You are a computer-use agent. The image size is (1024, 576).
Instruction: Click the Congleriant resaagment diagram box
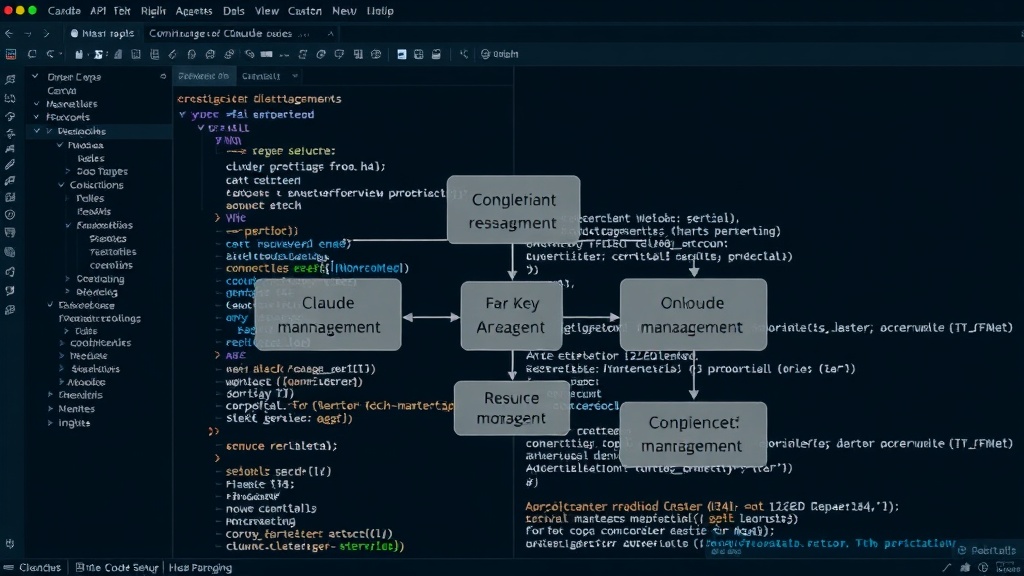513,210
